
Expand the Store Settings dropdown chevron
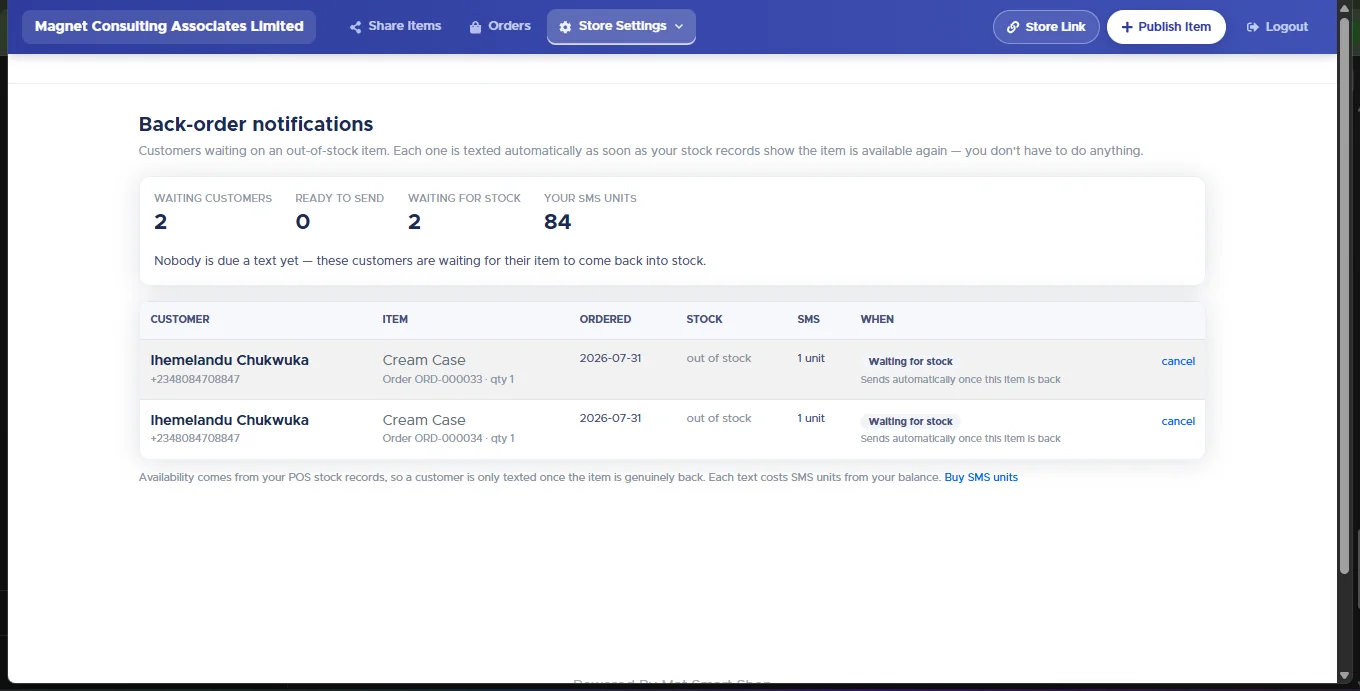(679, 27)
